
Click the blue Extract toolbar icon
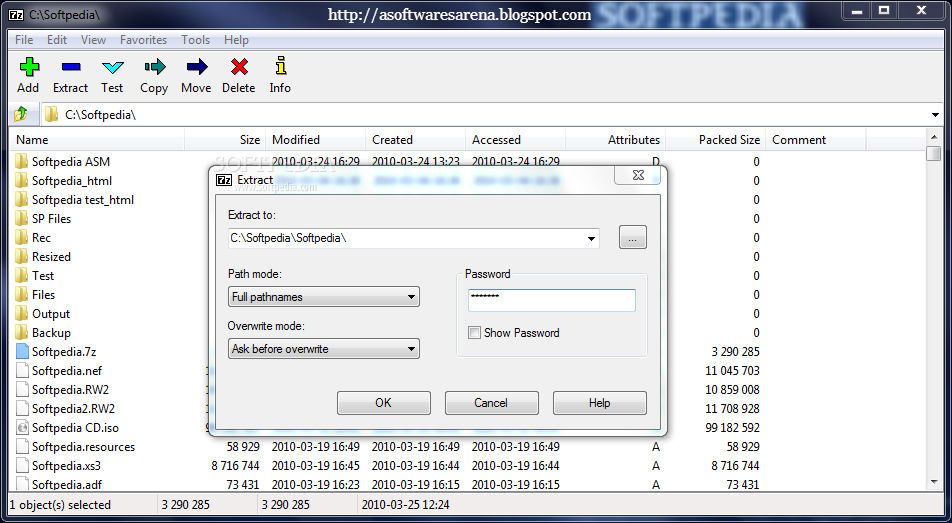tap(71, 66)
